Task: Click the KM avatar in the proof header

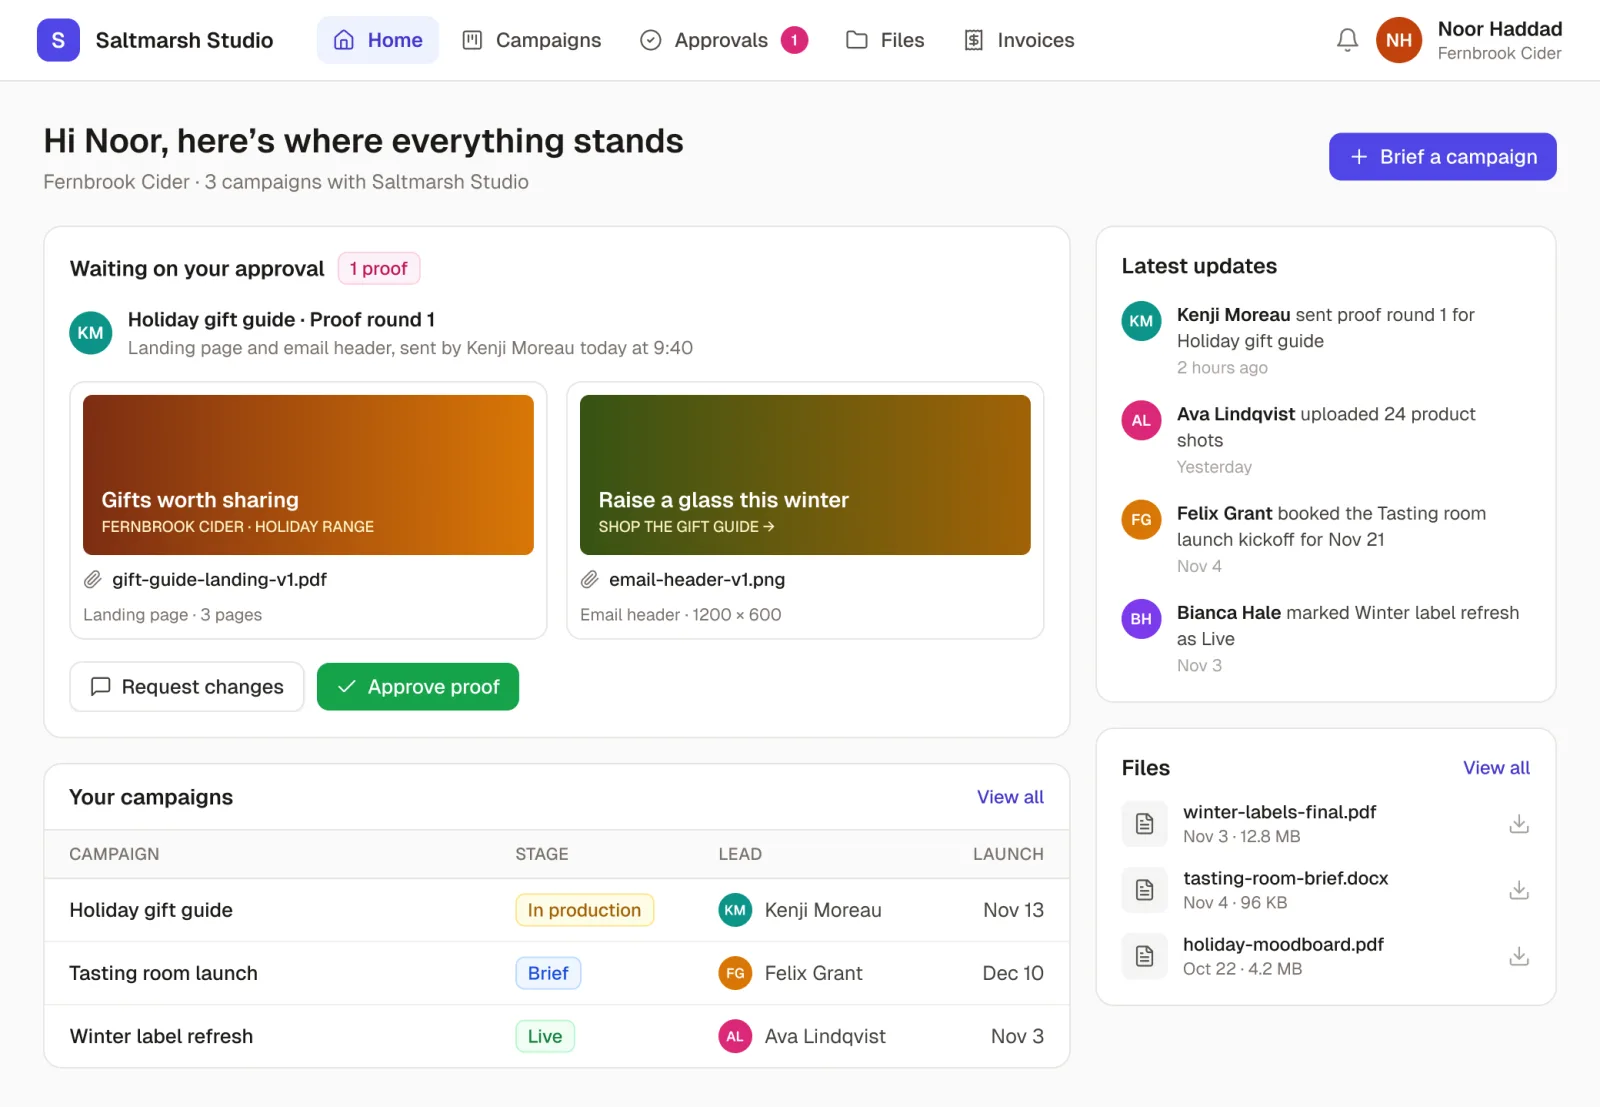Action: [90, 333]
